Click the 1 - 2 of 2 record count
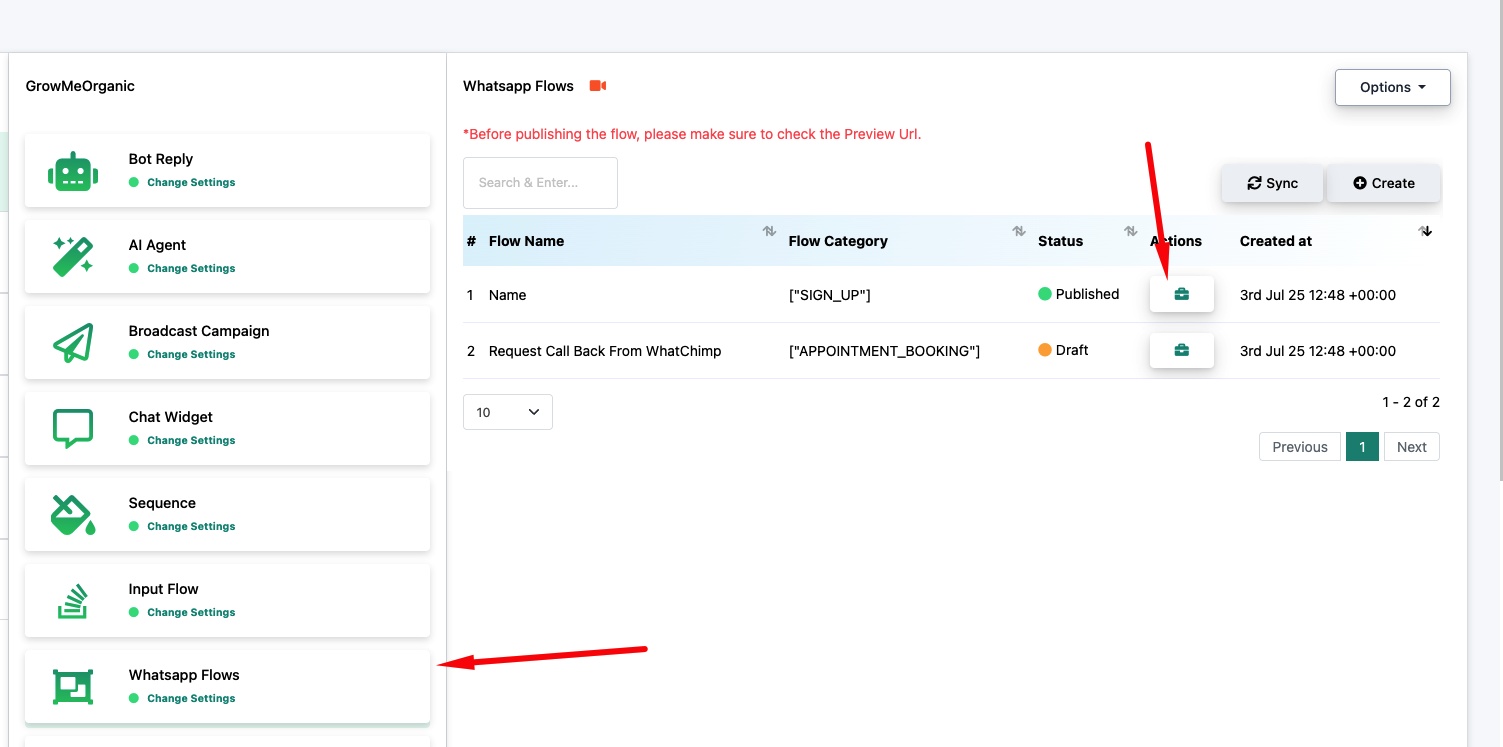The height and width of the screenshot is (747, 1503). (1411, 402)
